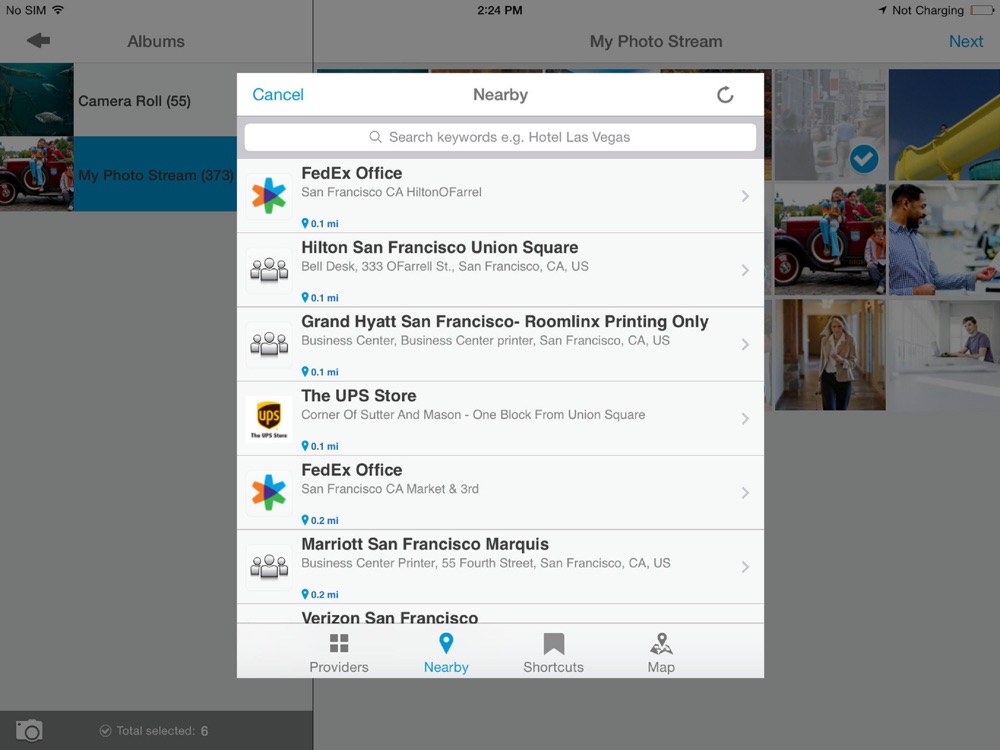1000x750 pixels.
Task: Tap the refresh icon in Nearby header
Action: tap(725, 95)
